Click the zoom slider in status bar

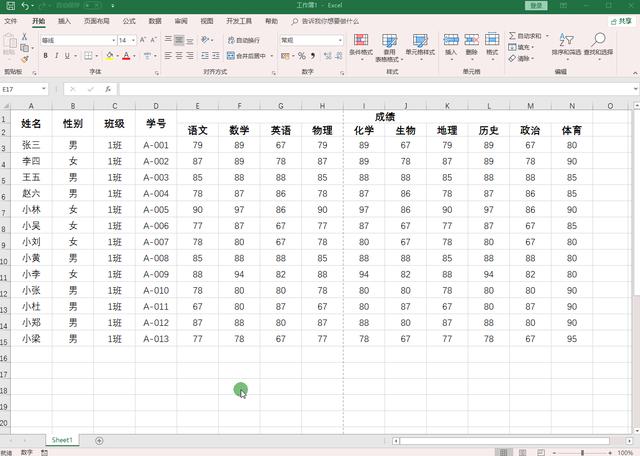tap(582, 452)
